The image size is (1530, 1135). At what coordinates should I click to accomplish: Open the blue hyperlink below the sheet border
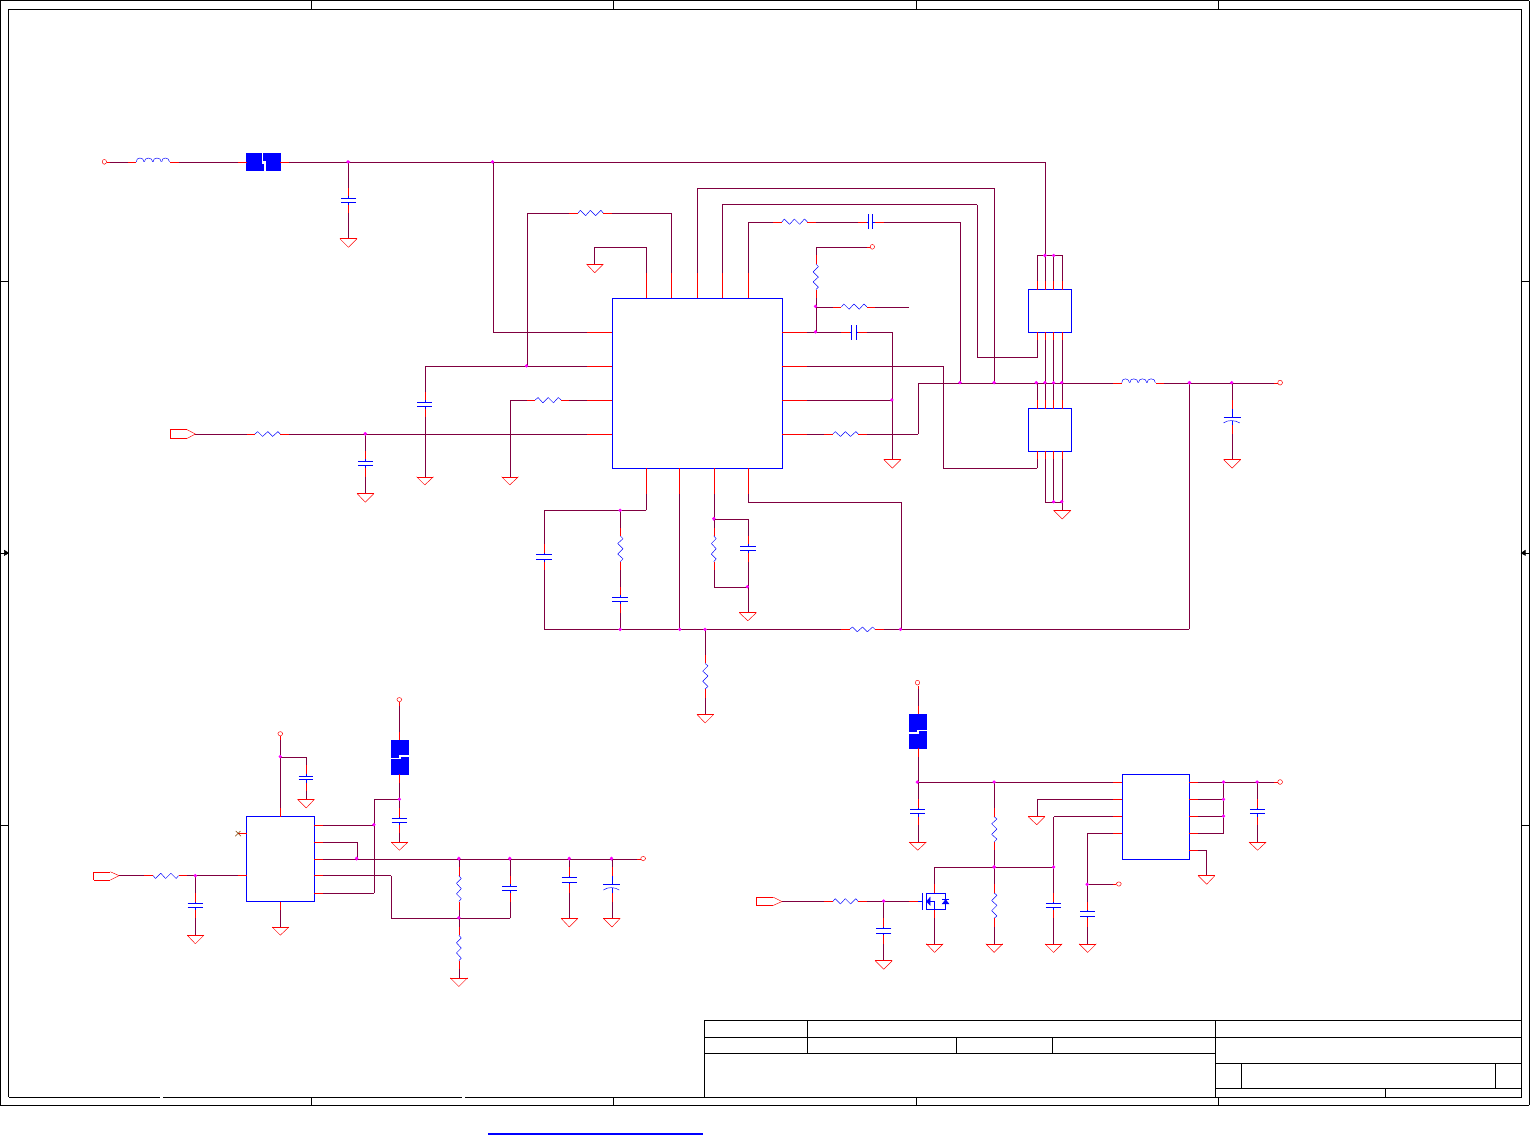pyautogui.click(x=595, y=1133)
